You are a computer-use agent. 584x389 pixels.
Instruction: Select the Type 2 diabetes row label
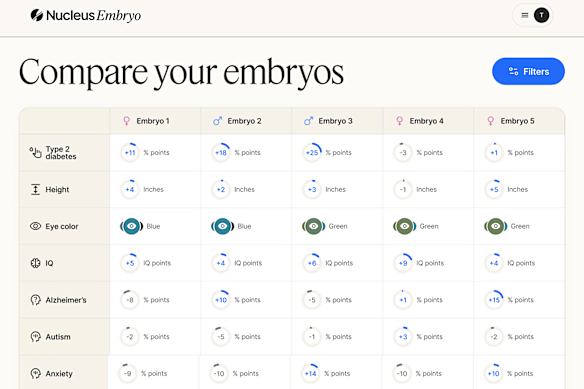[x=61, y=152]
